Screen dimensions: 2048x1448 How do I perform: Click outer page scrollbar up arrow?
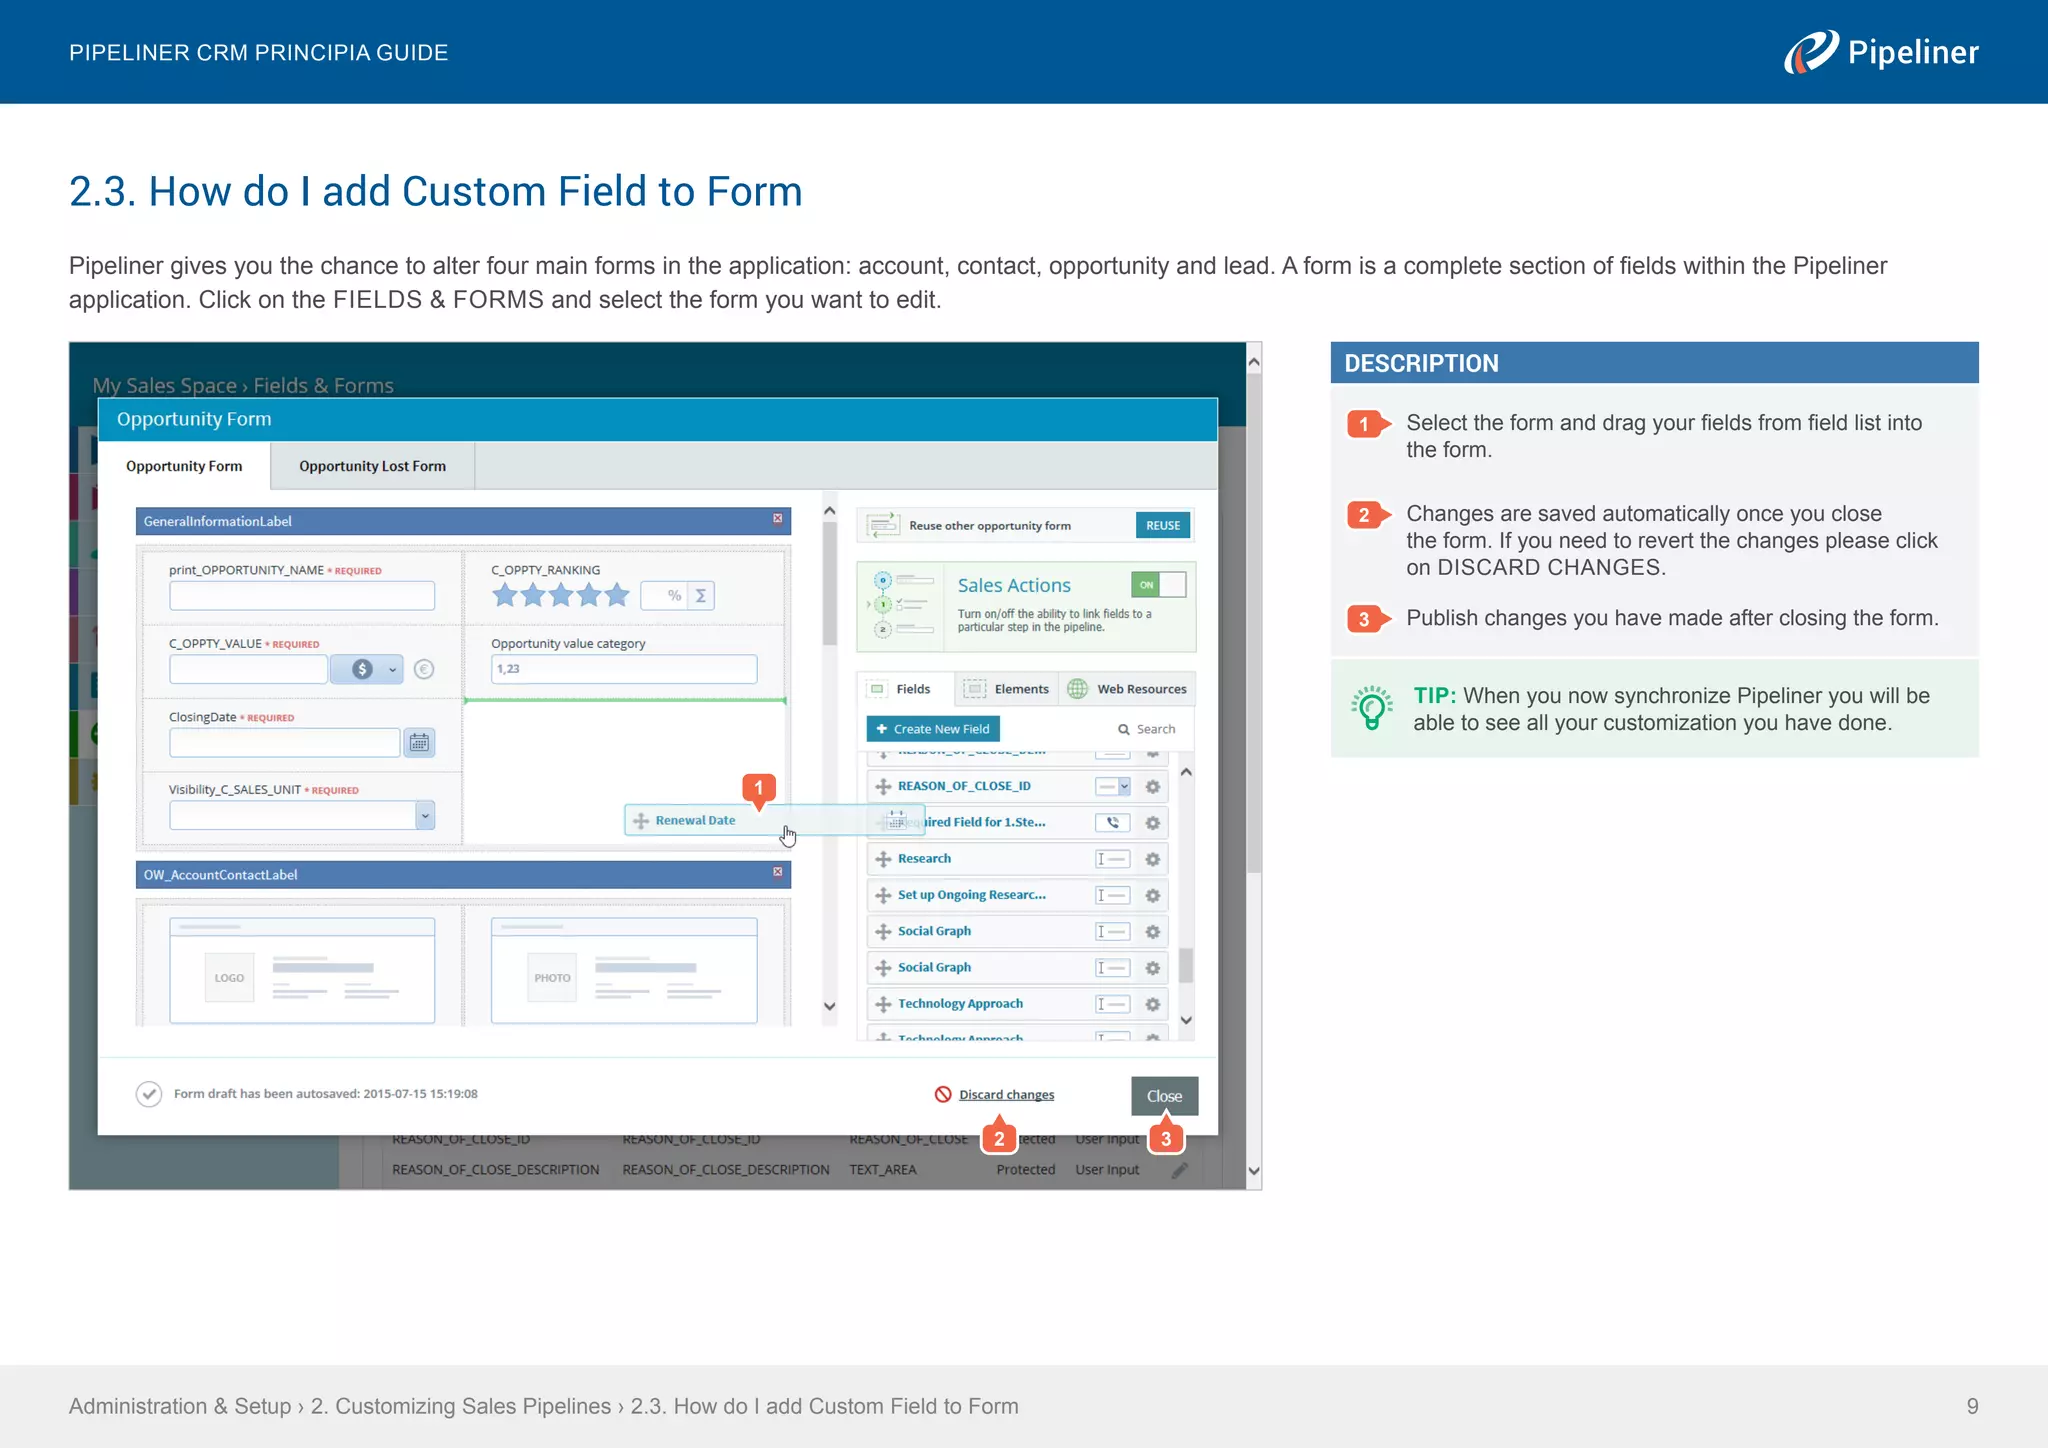(x=1254, y=363)
